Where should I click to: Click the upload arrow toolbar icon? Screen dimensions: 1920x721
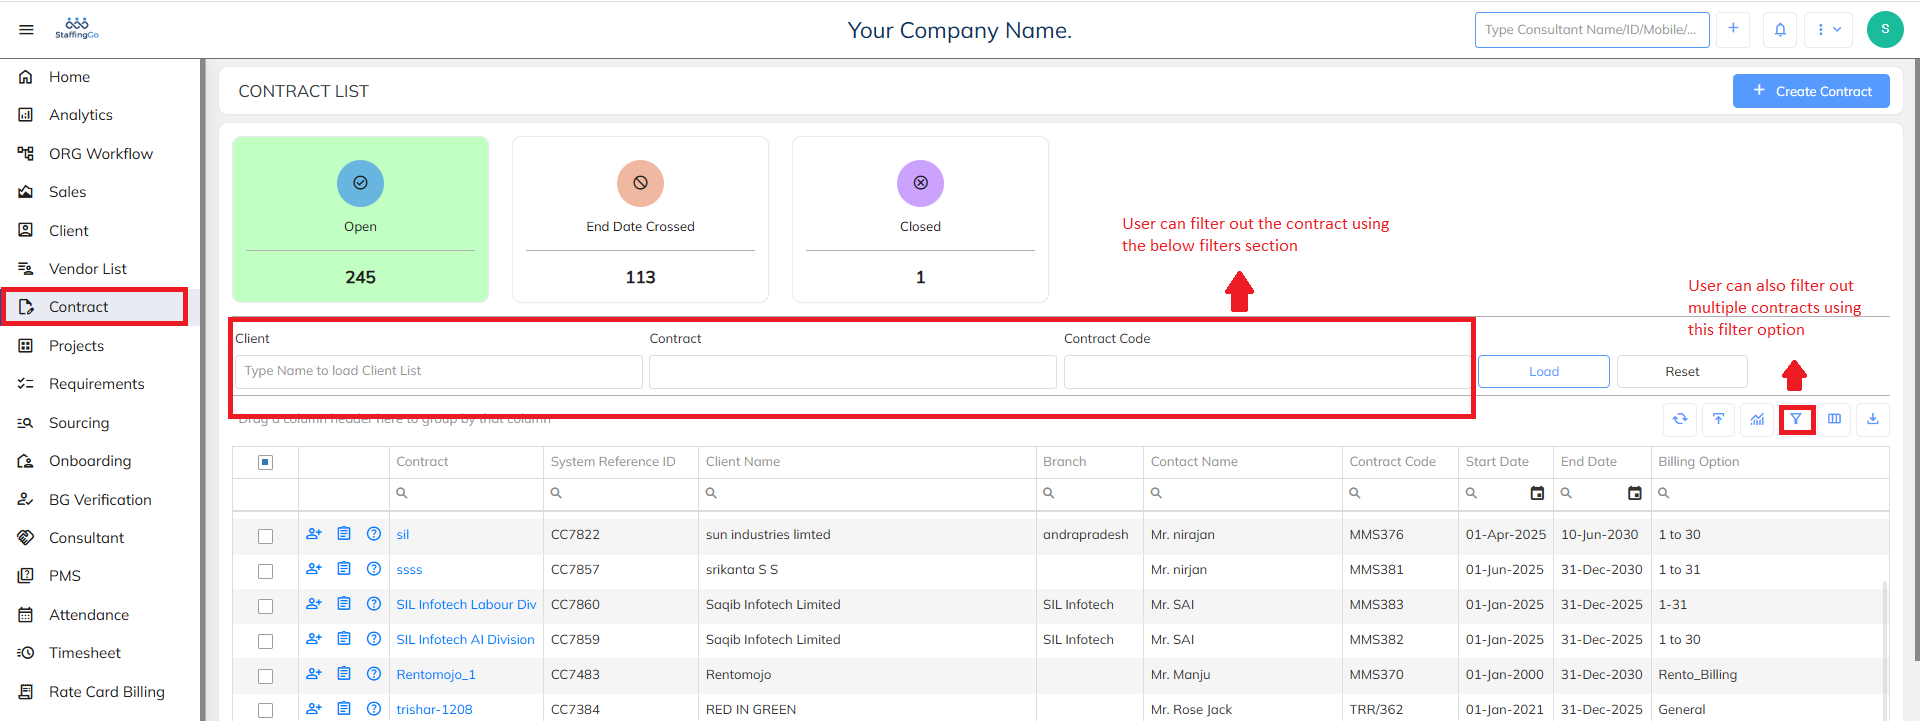1718,419
